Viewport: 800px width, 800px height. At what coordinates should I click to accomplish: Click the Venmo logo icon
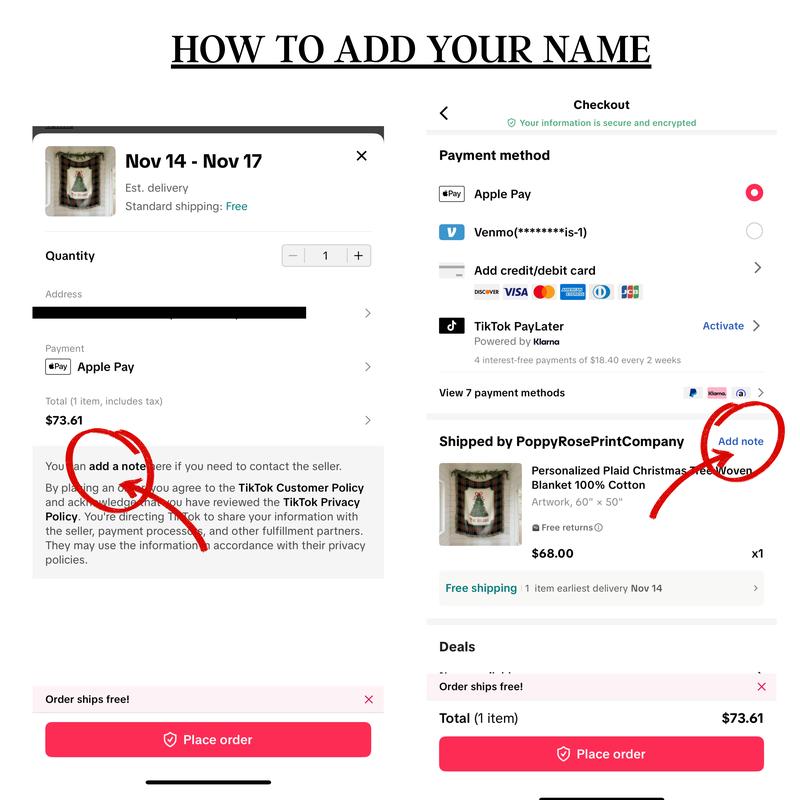(452, 232)
